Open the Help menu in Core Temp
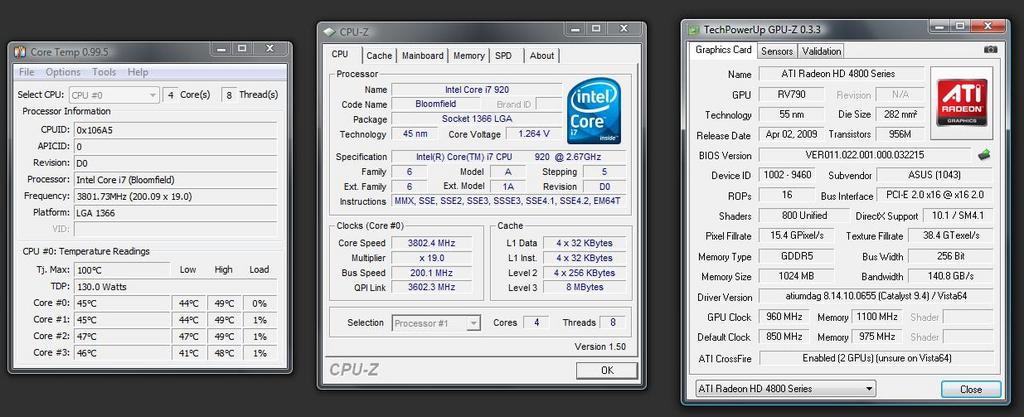 [138, 72]
